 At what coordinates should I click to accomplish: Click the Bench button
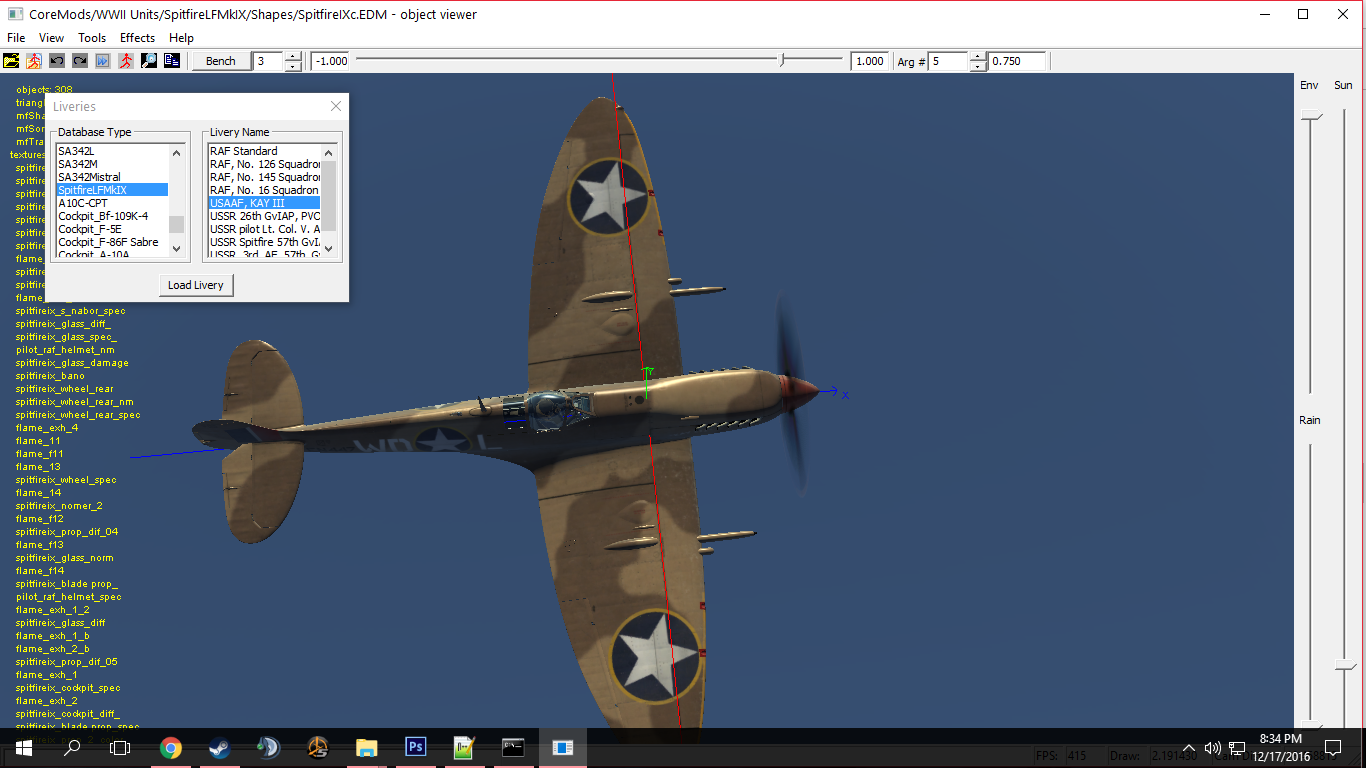pos(220,61)
